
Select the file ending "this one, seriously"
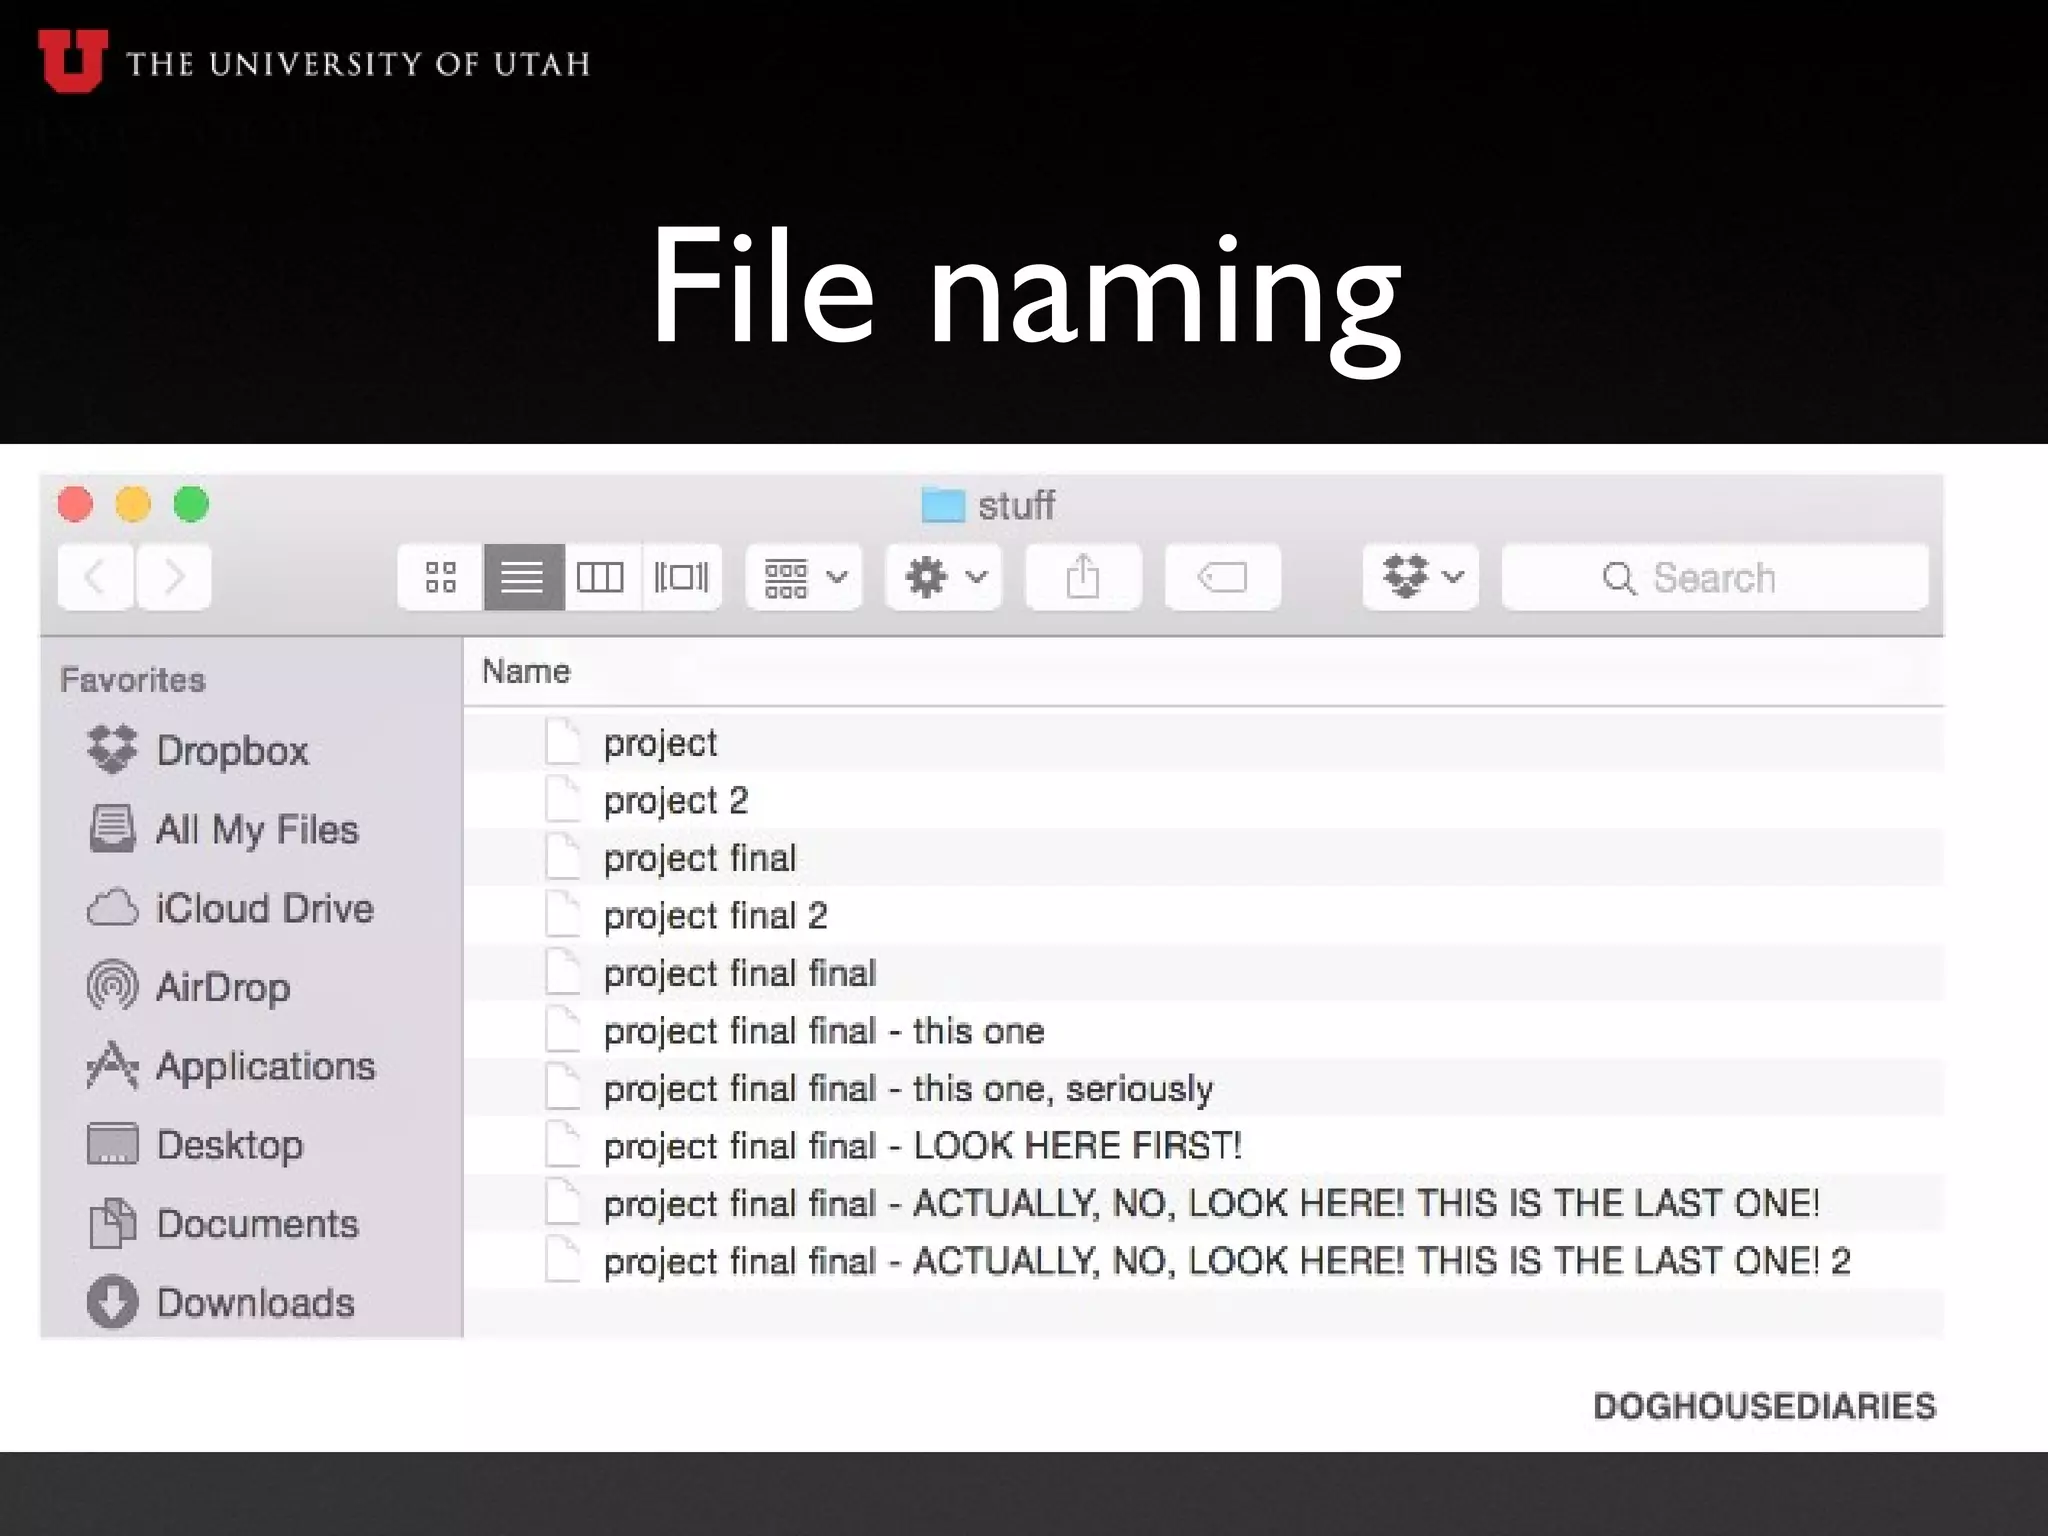tap(1204, 1088)
